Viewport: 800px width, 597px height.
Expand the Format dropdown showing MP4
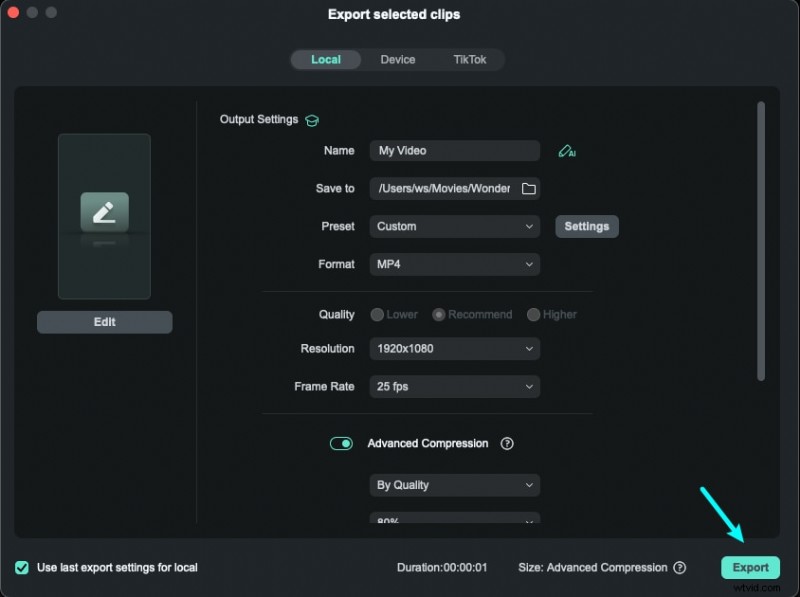(455, 264)
